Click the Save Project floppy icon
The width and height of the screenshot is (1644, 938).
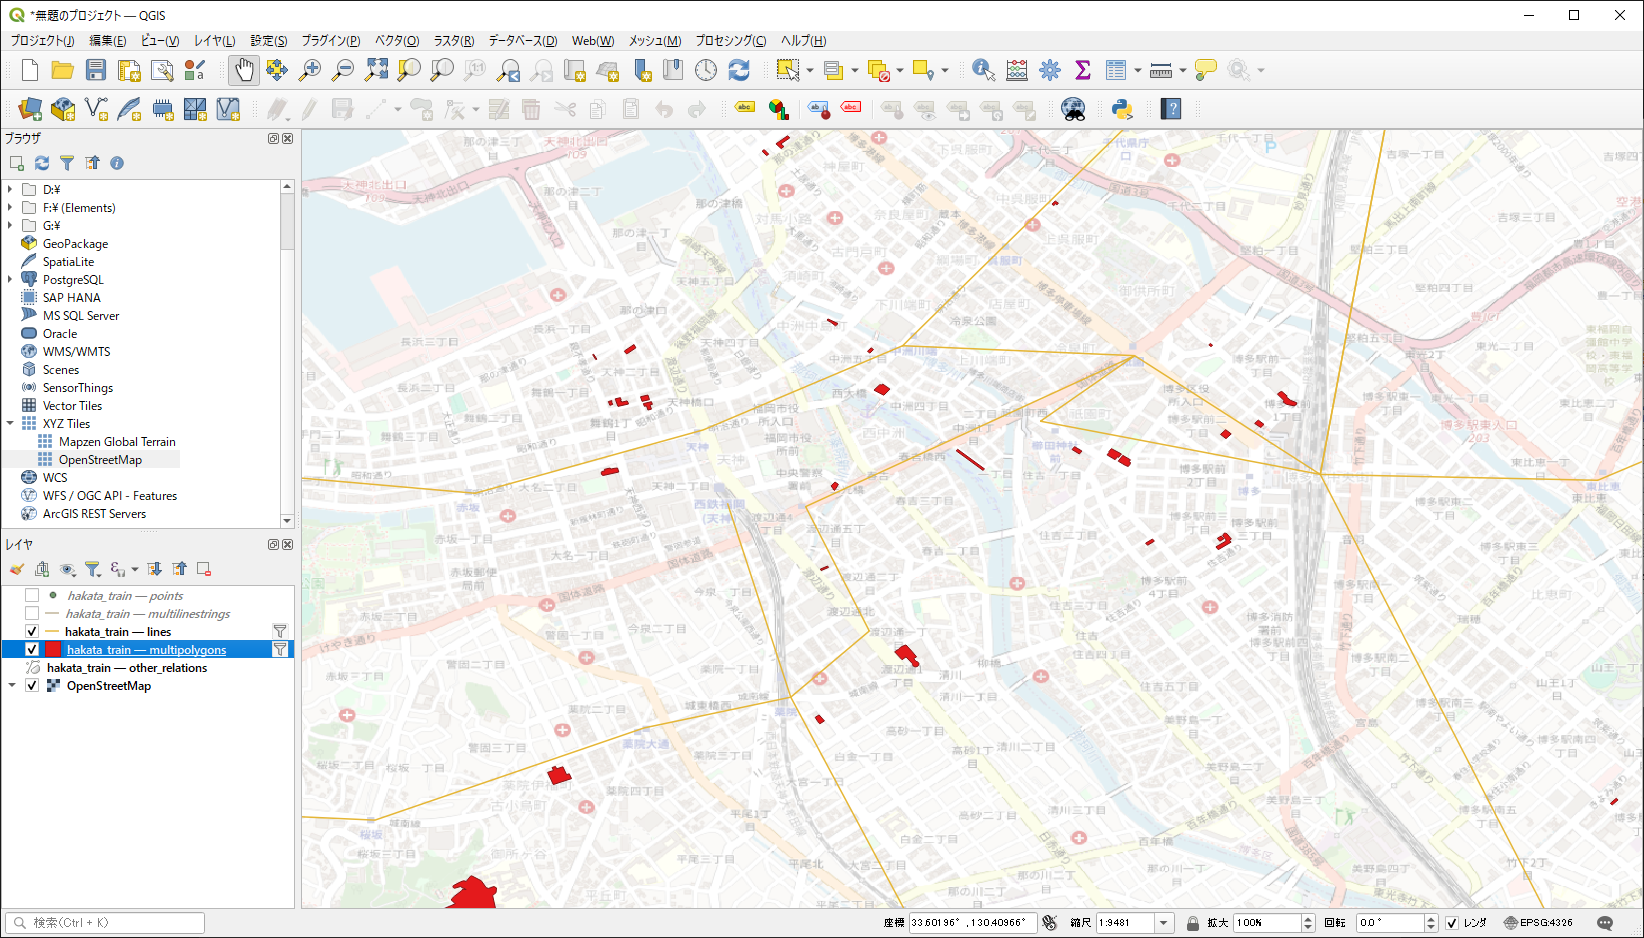96,70
